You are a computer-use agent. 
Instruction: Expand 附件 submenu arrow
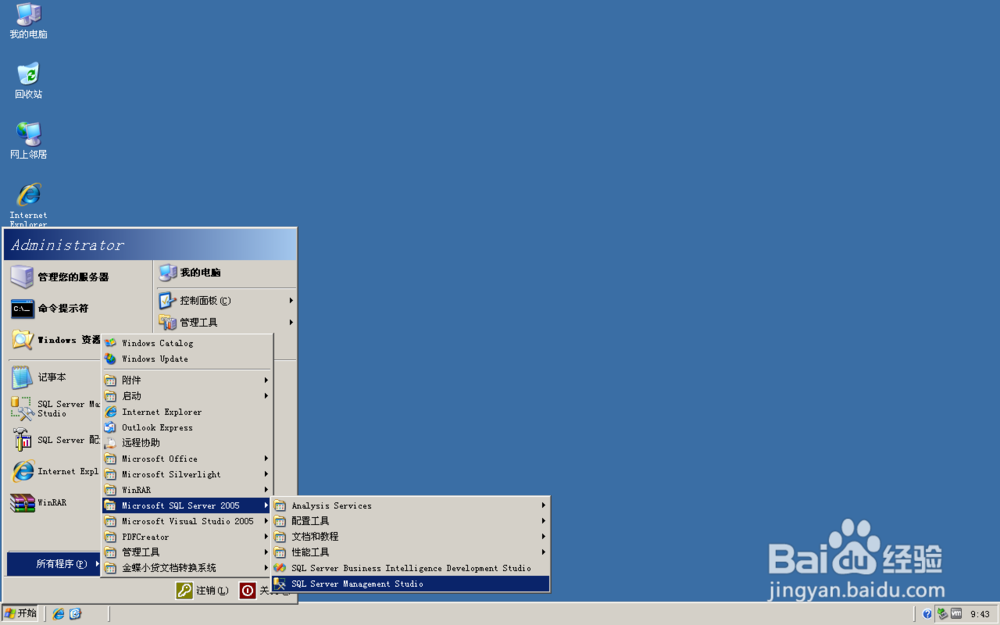[266, 380]
